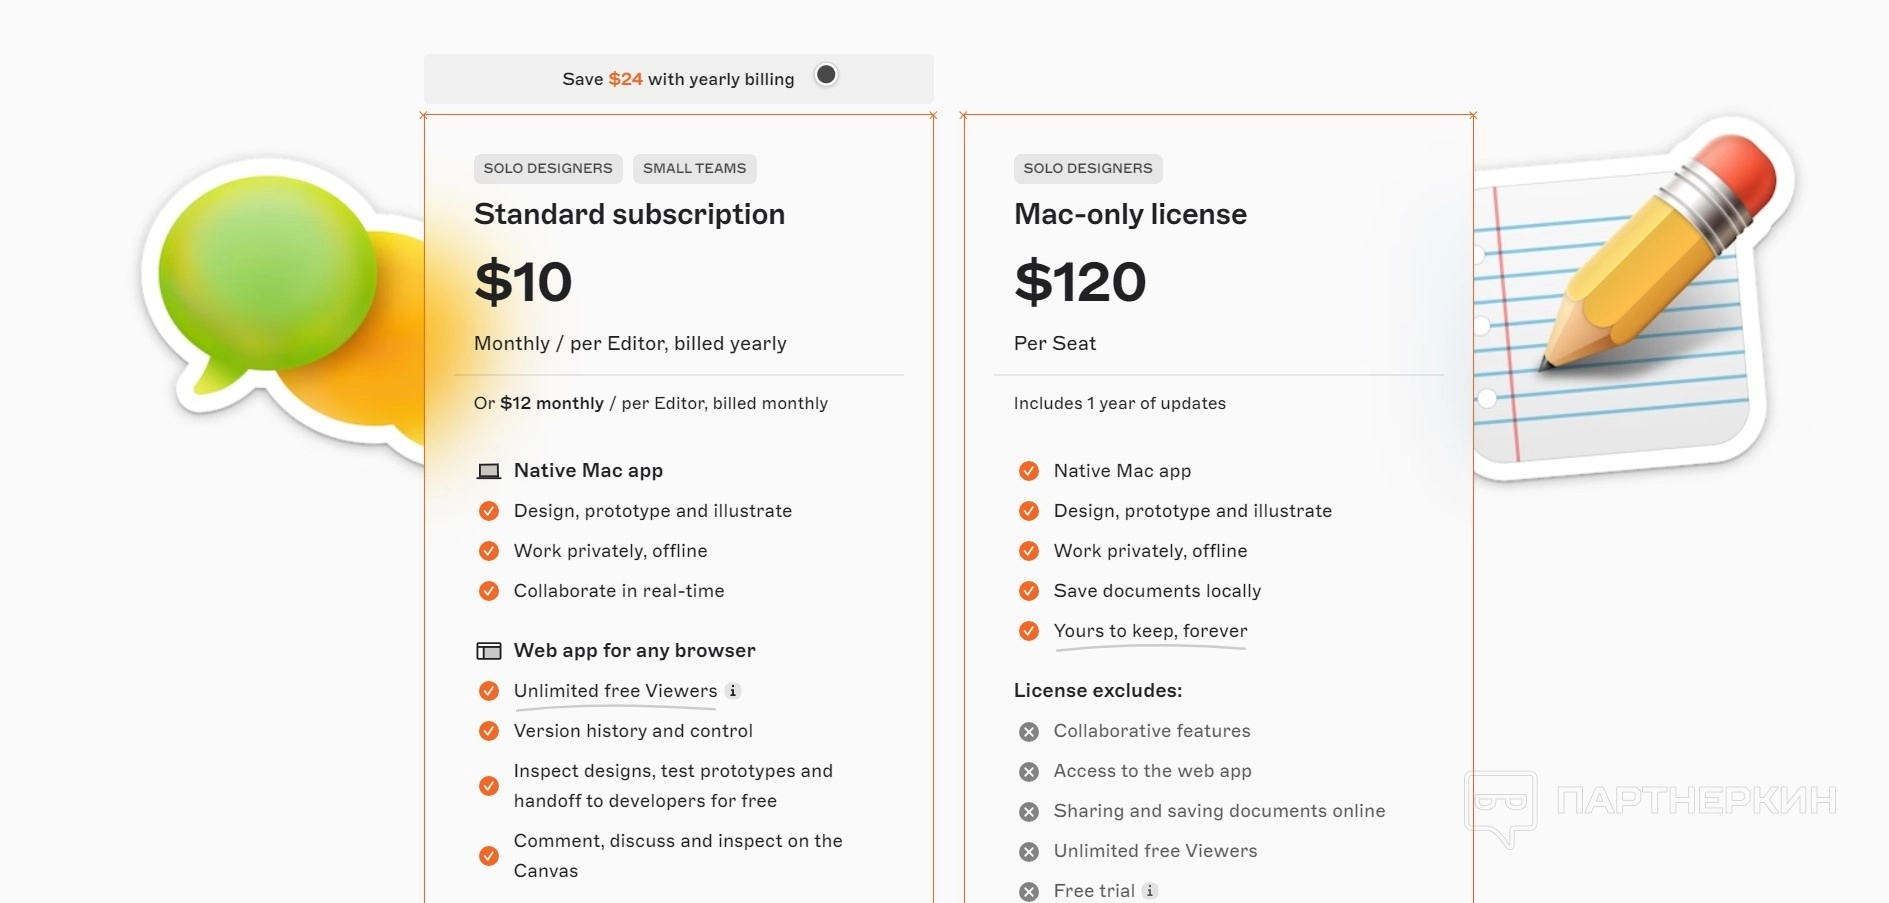Open the info icon next to Unlimited free Viewers
Screen dimensions: 1889x903
[733, 691]
